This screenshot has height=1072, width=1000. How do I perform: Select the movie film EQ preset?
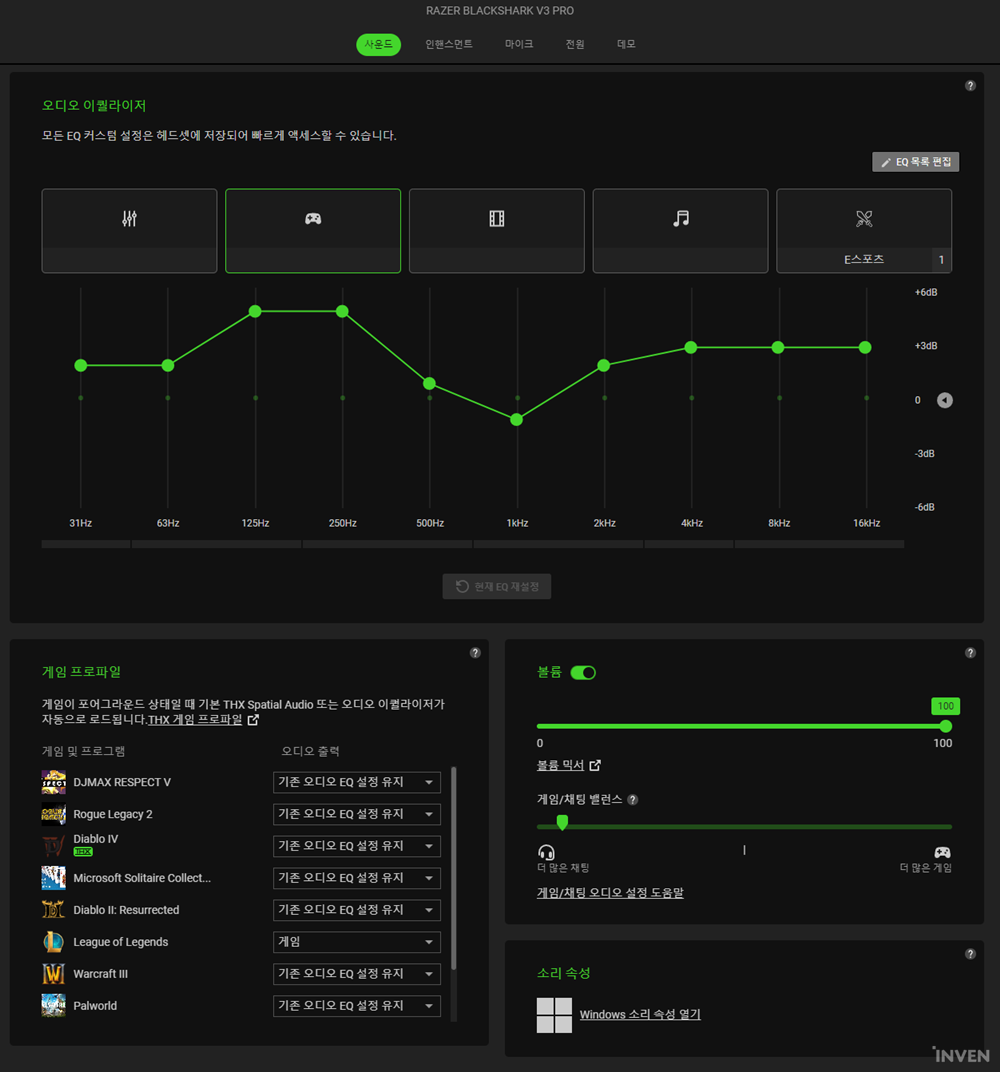(x=497, y=230)
